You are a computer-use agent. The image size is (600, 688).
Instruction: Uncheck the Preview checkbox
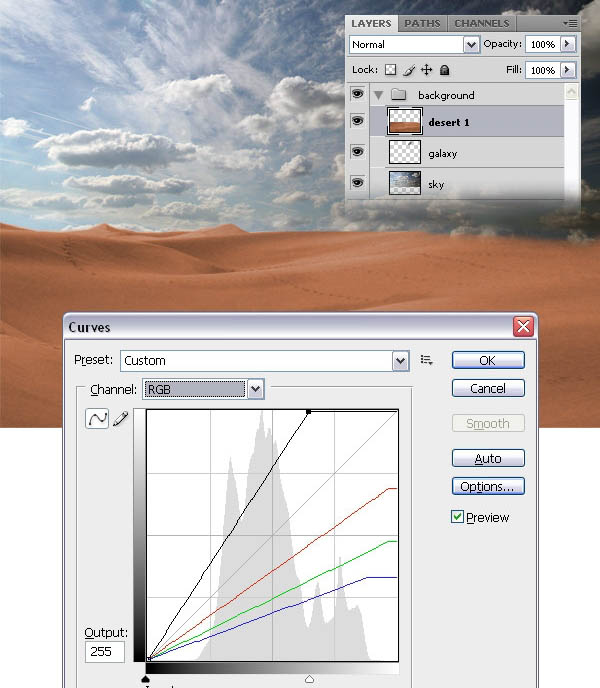coord(457,517)
